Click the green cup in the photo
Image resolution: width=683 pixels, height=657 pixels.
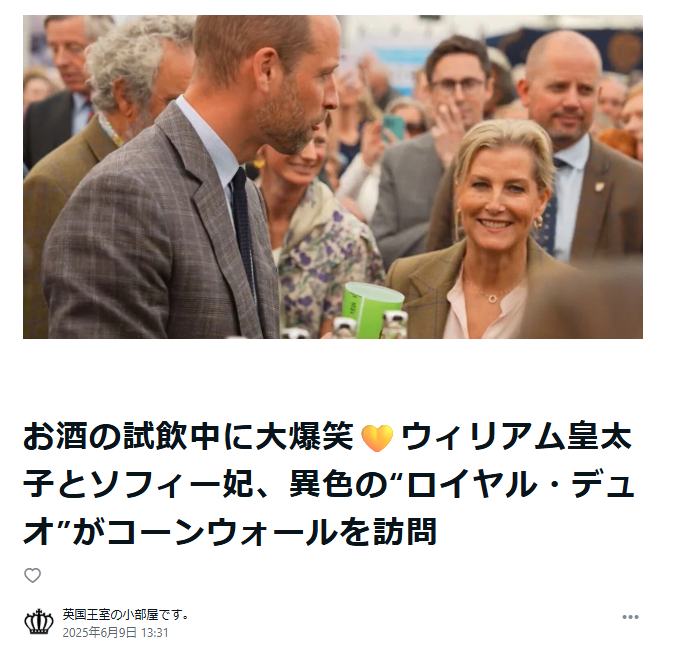[371, 309]
